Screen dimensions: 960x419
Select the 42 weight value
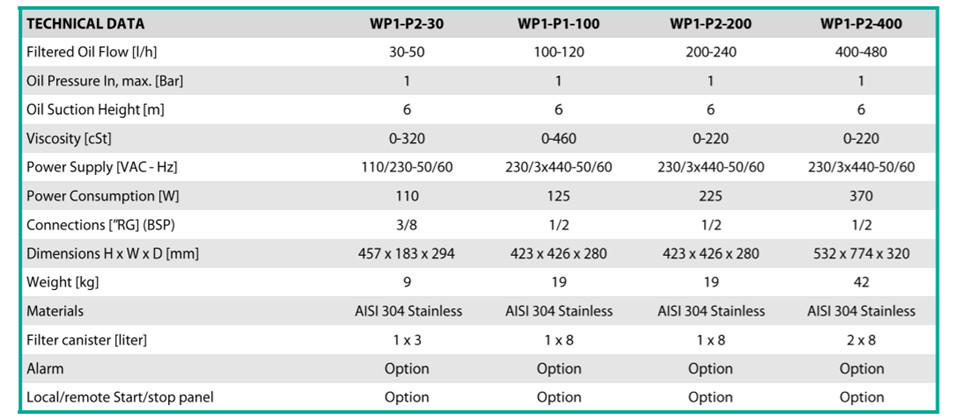pyautogui.click(x=861, y=282)
